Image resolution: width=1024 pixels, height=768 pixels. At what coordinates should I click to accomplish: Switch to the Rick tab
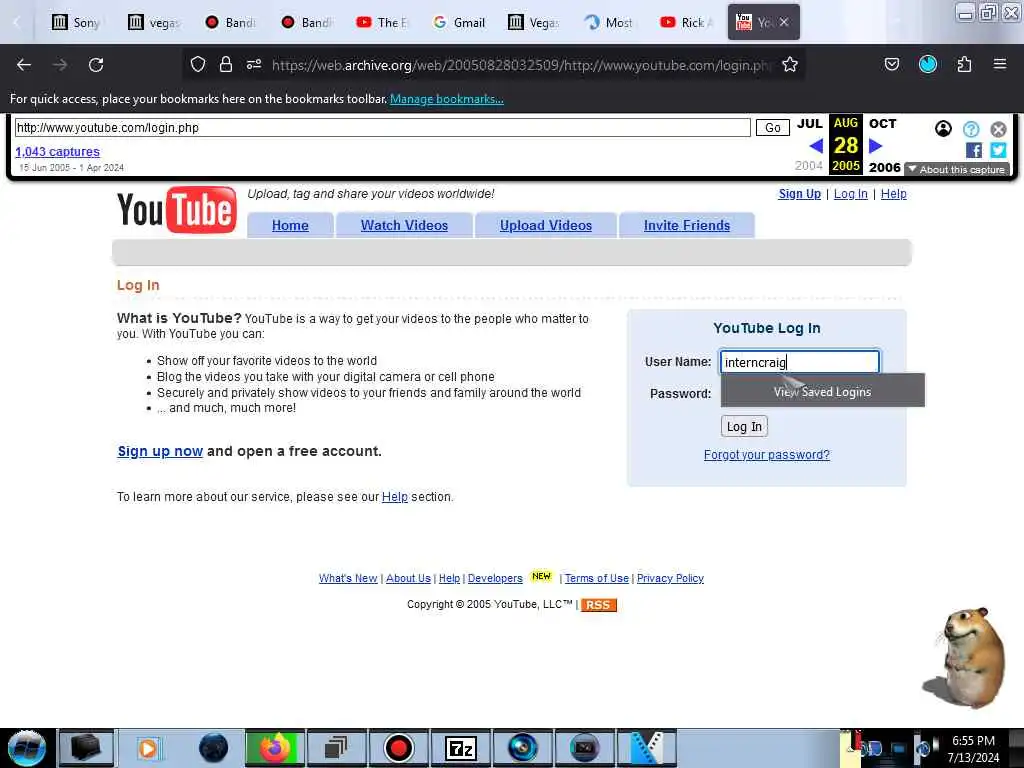click(x=687, y=23)
